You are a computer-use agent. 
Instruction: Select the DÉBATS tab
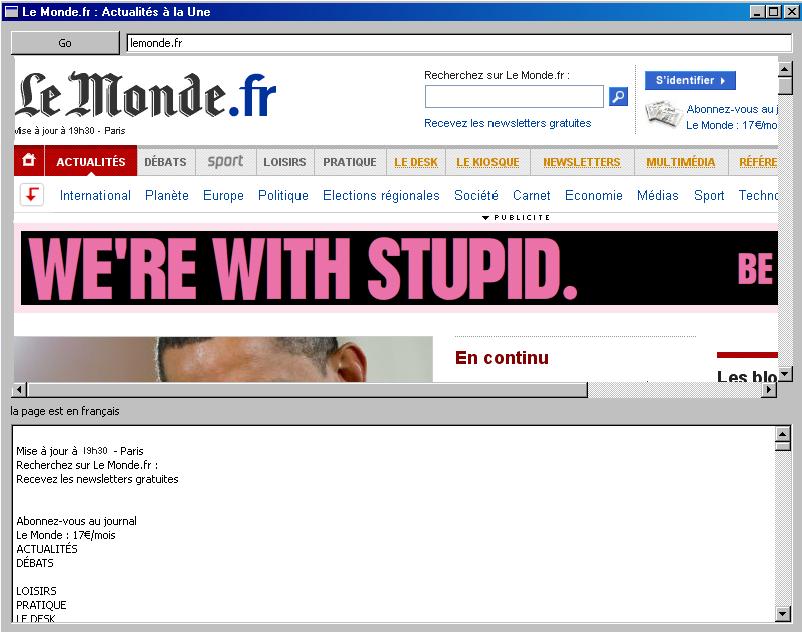(x=165, y=162)
